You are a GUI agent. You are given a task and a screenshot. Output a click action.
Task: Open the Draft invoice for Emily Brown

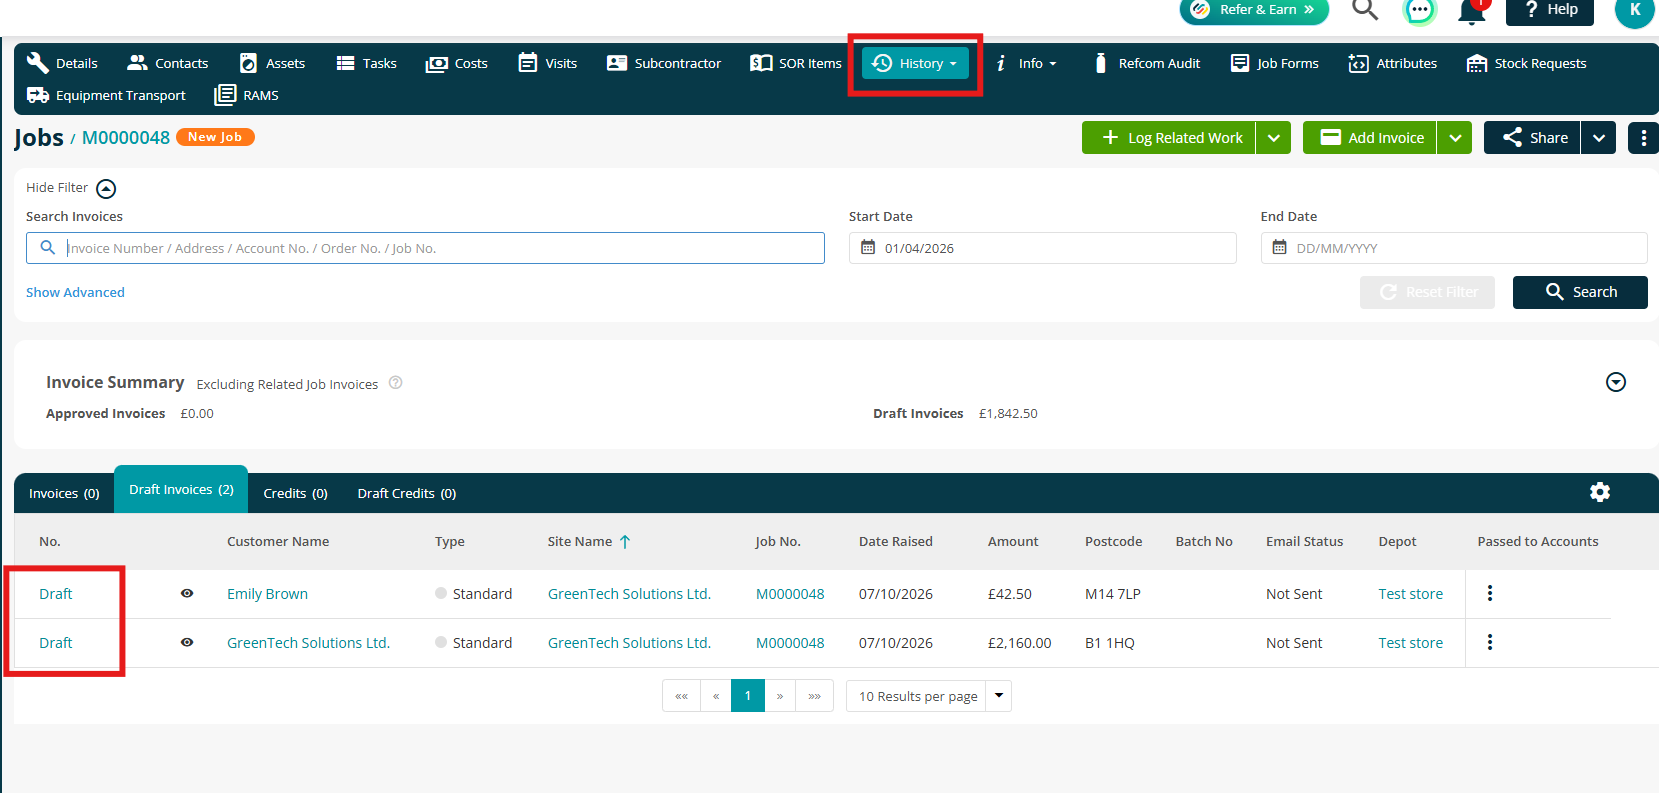point(56,594)
